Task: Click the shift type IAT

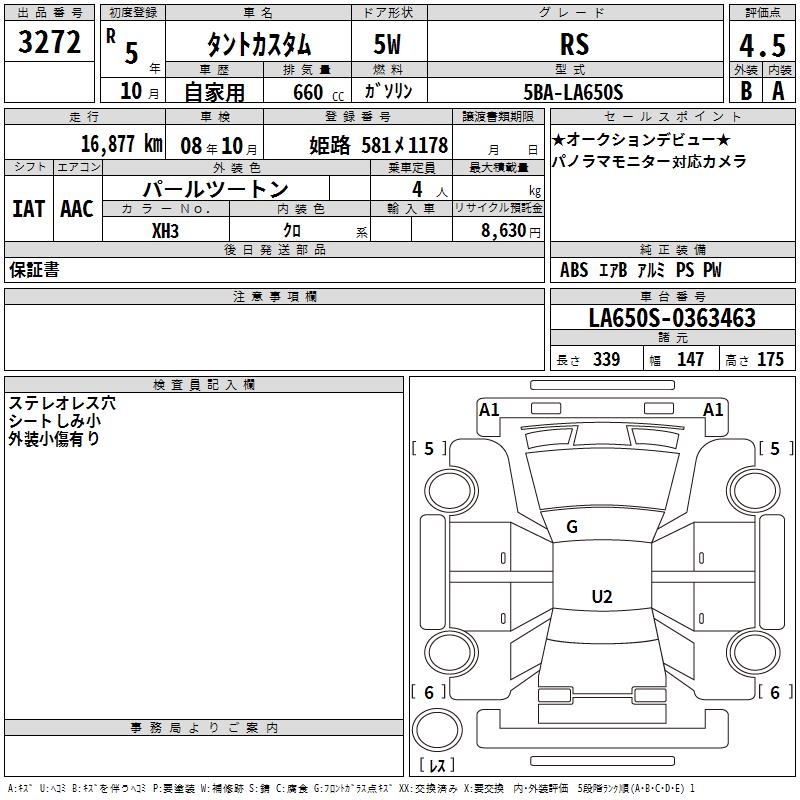Action: [29, 209]
